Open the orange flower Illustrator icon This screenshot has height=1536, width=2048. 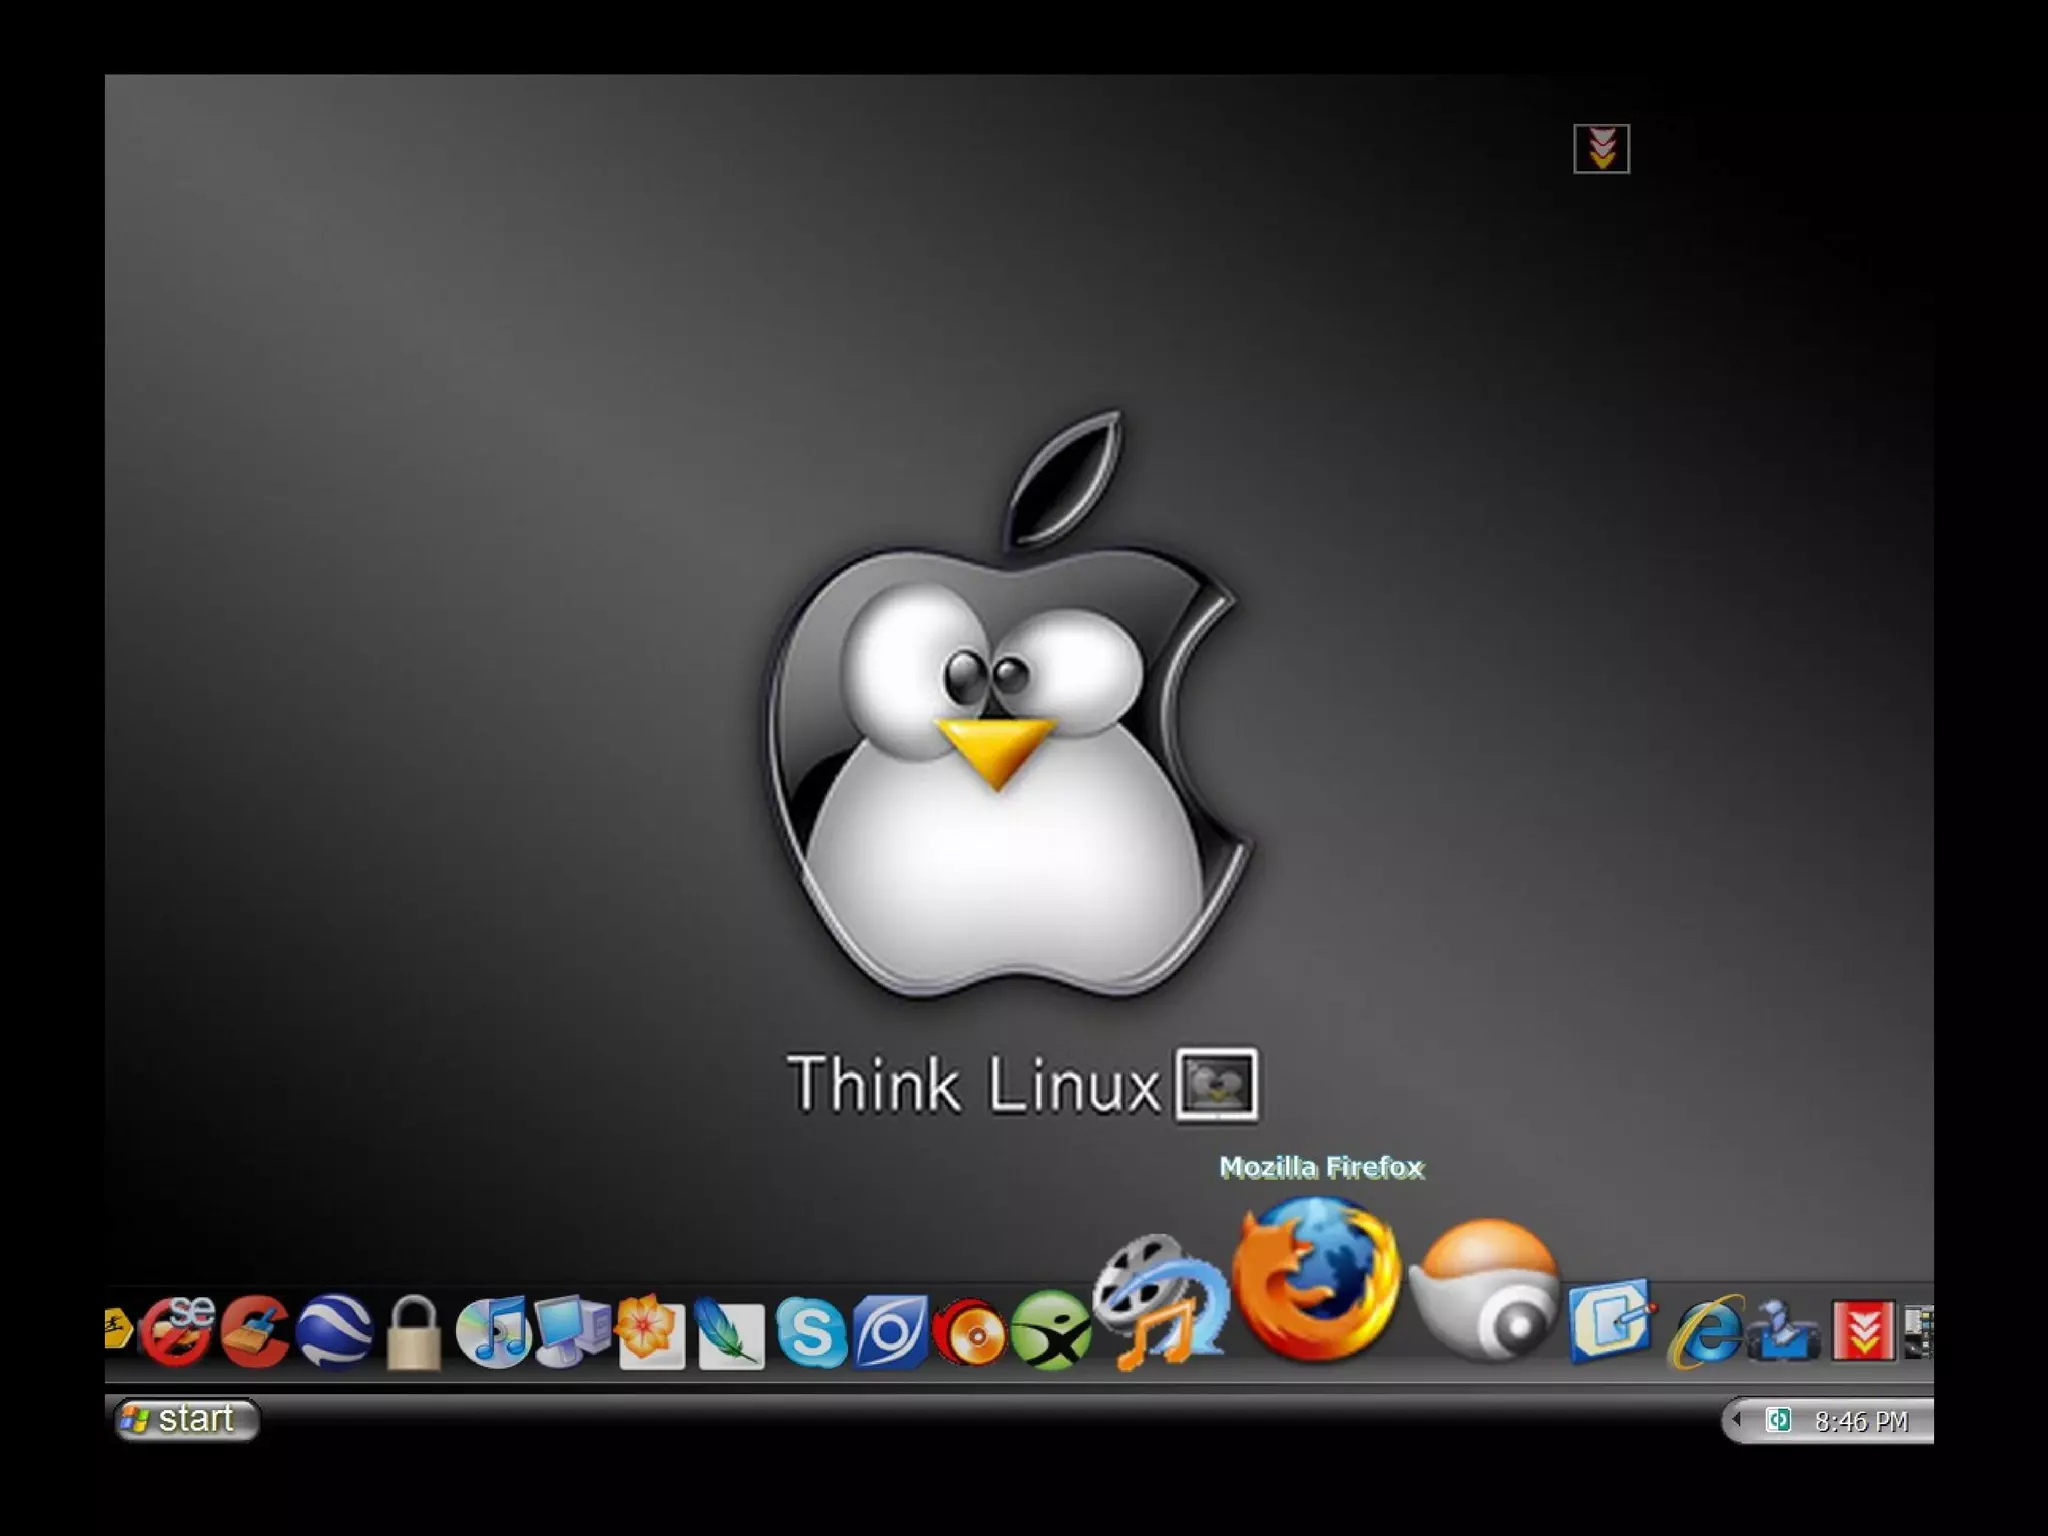(x=650, y=1331)
